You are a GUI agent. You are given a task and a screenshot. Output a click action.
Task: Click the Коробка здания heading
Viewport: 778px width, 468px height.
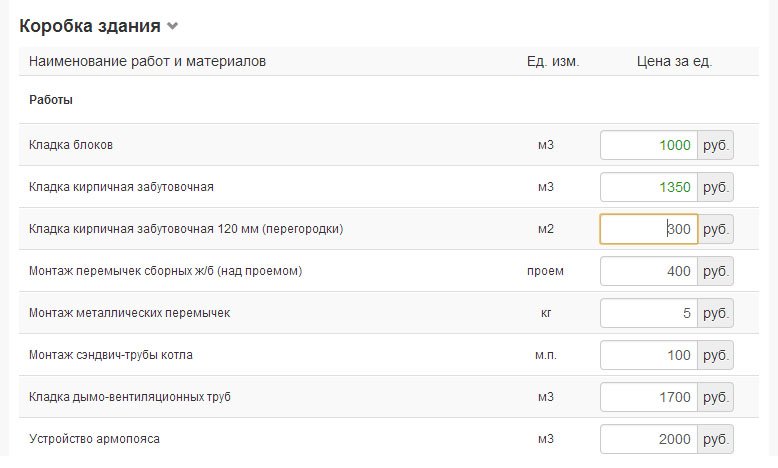pyautogui.click(x=90, y=26)
